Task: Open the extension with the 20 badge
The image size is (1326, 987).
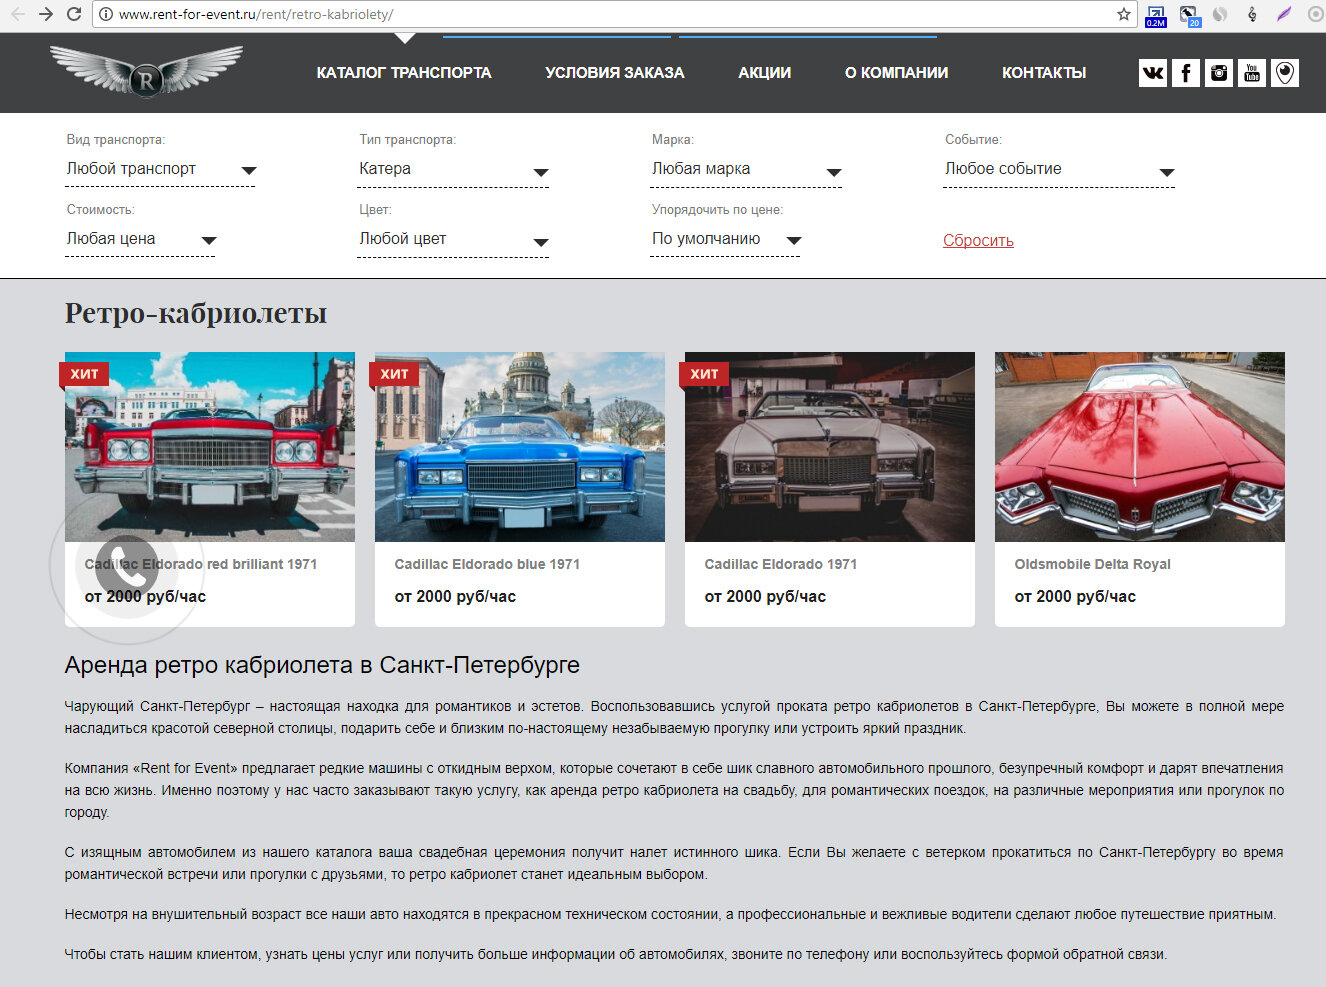Action: (x=1188, y=15)
